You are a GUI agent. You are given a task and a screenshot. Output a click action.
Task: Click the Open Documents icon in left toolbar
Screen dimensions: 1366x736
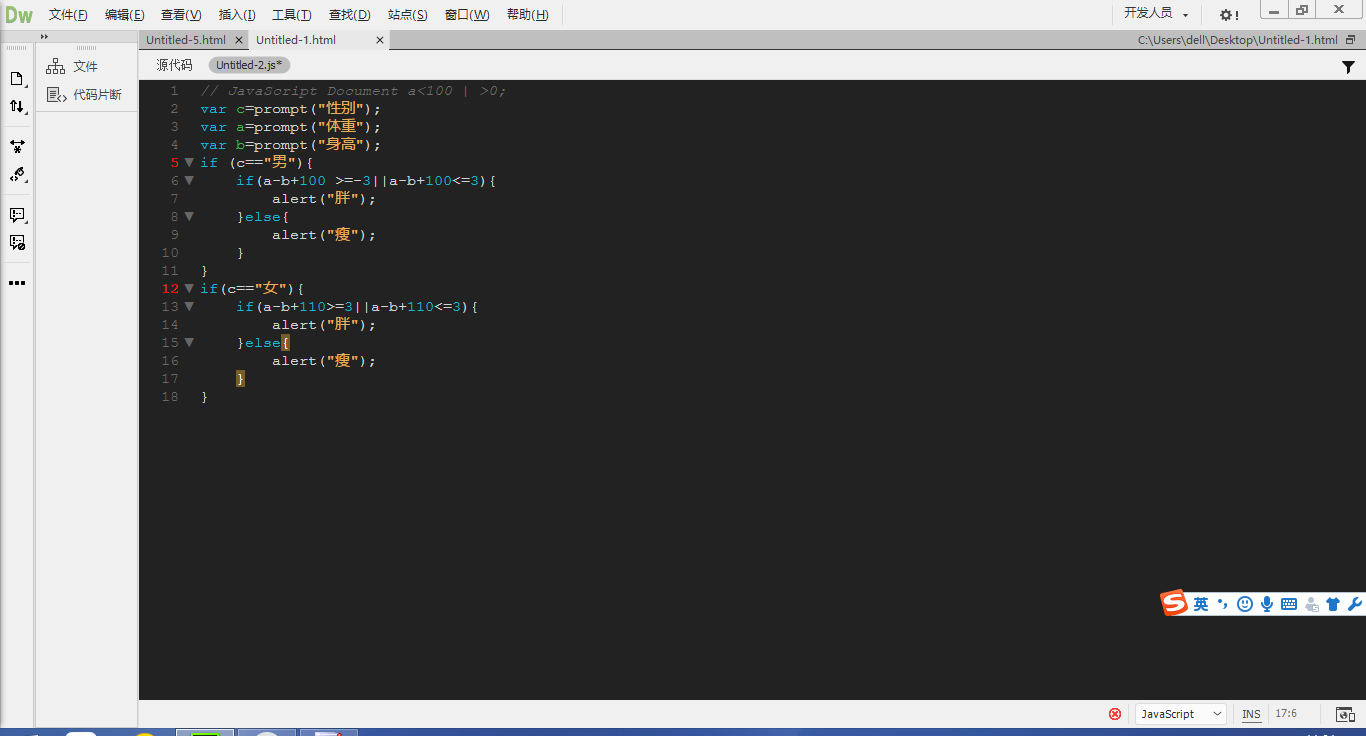click(17, 79)
